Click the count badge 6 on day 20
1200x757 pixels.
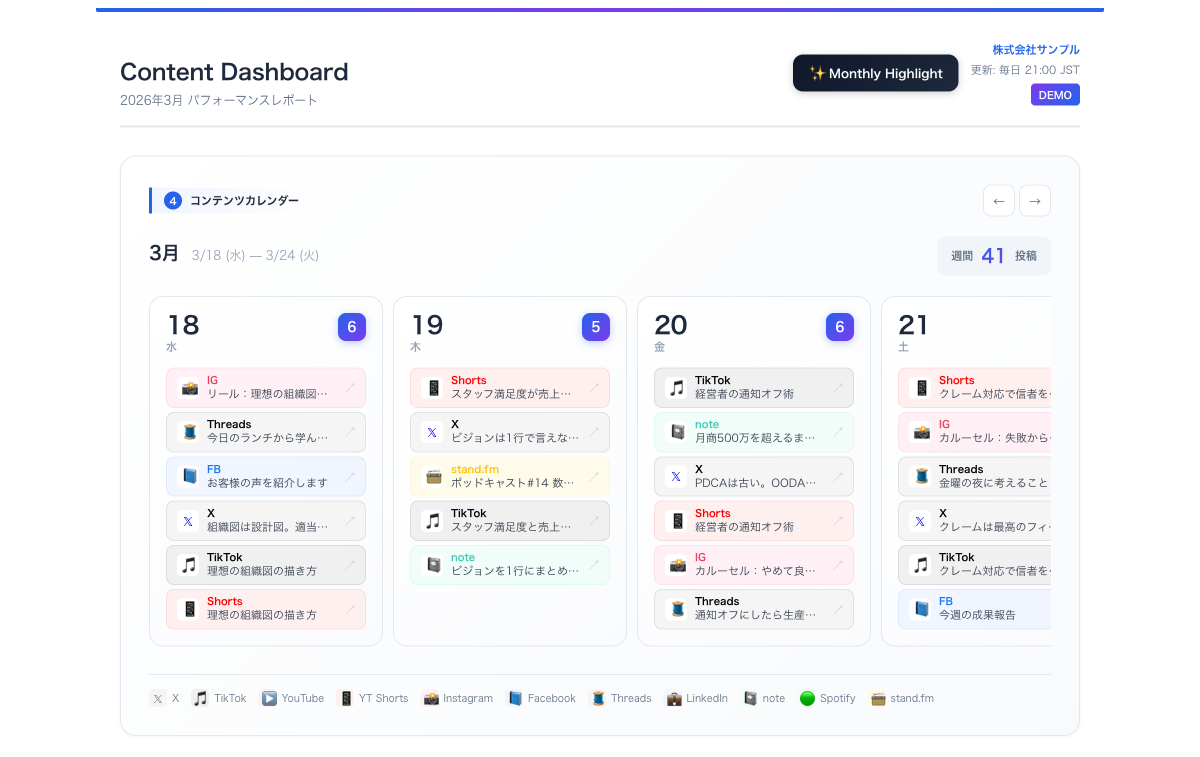[840, 327]
